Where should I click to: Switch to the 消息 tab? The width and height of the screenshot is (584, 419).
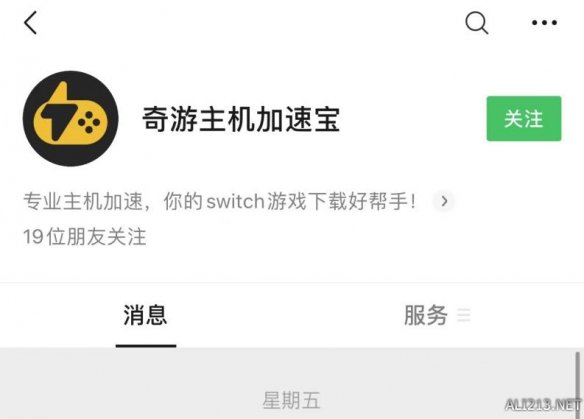point(146,315)
